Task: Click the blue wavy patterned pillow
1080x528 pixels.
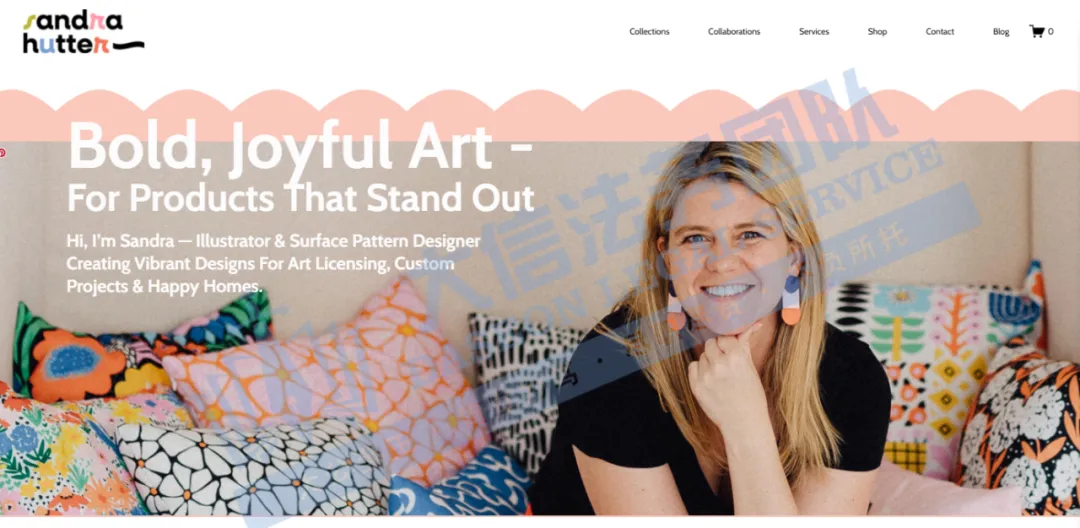Action: point(459,483)
